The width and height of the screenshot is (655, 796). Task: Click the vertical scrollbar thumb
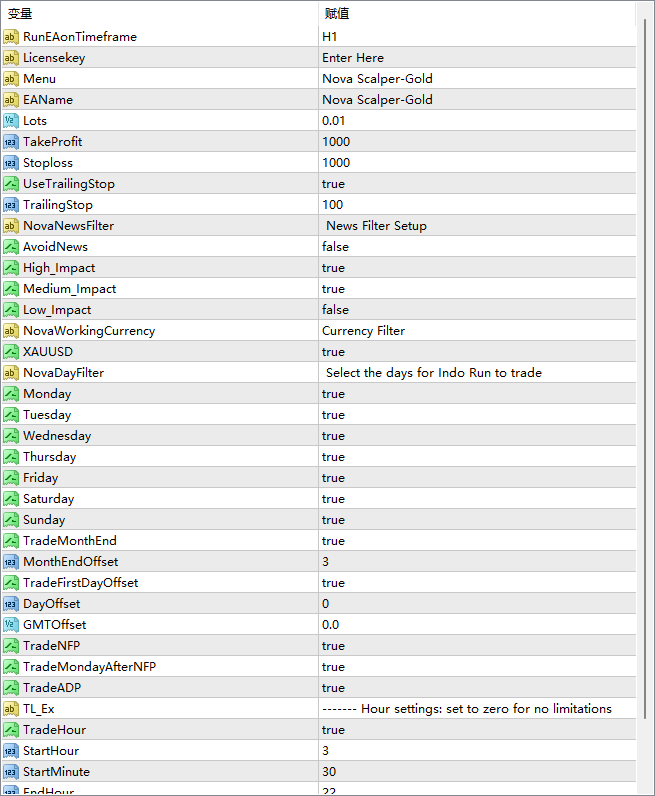coord(645,369)
